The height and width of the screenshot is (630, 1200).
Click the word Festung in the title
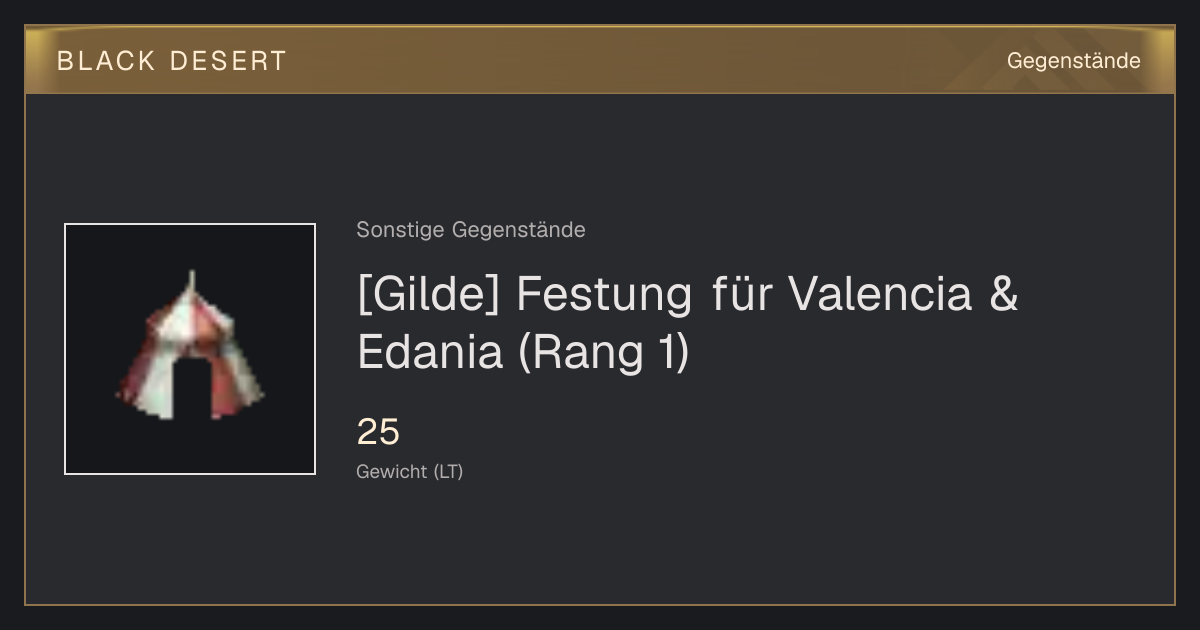click(x=604, y=294)
